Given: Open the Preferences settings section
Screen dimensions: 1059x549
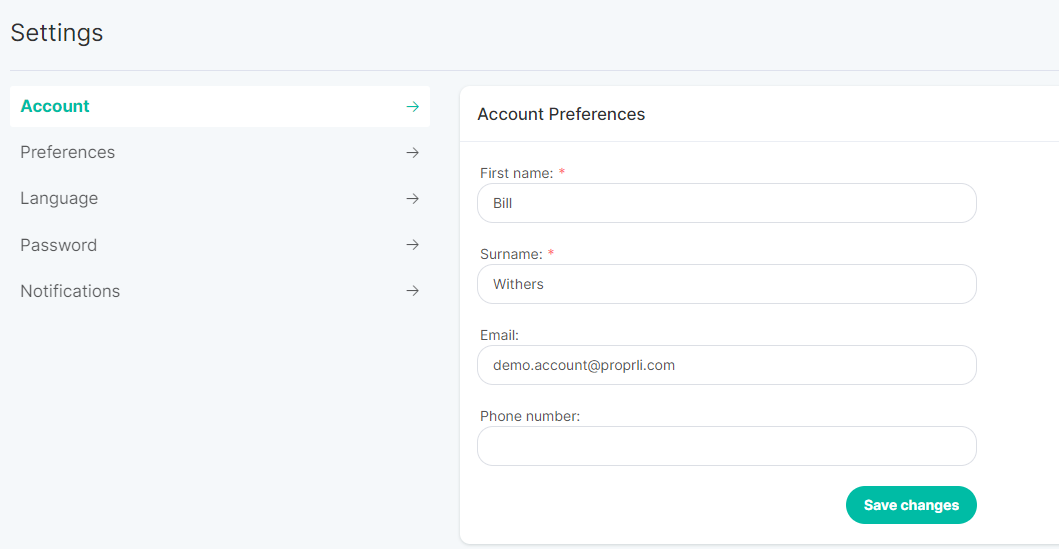Looking at the screenshot, I should tap(219, 153).
